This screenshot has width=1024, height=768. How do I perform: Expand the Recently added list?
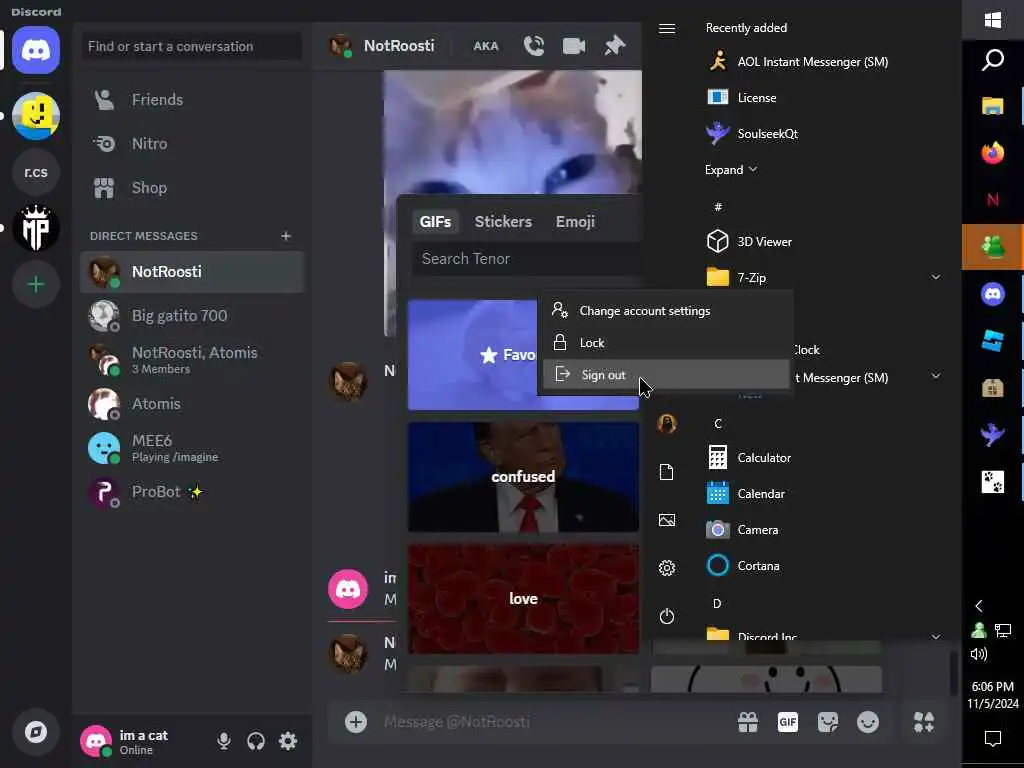[x=731, y=170]
